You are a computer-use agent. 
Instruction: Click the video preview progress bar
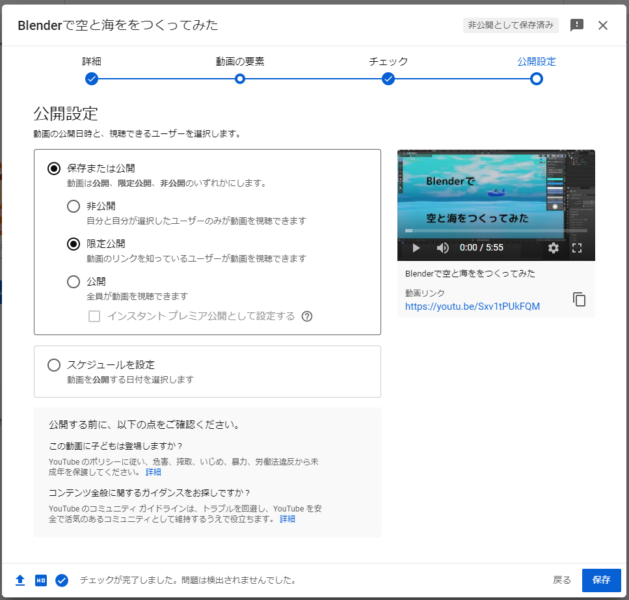[496, 231]
